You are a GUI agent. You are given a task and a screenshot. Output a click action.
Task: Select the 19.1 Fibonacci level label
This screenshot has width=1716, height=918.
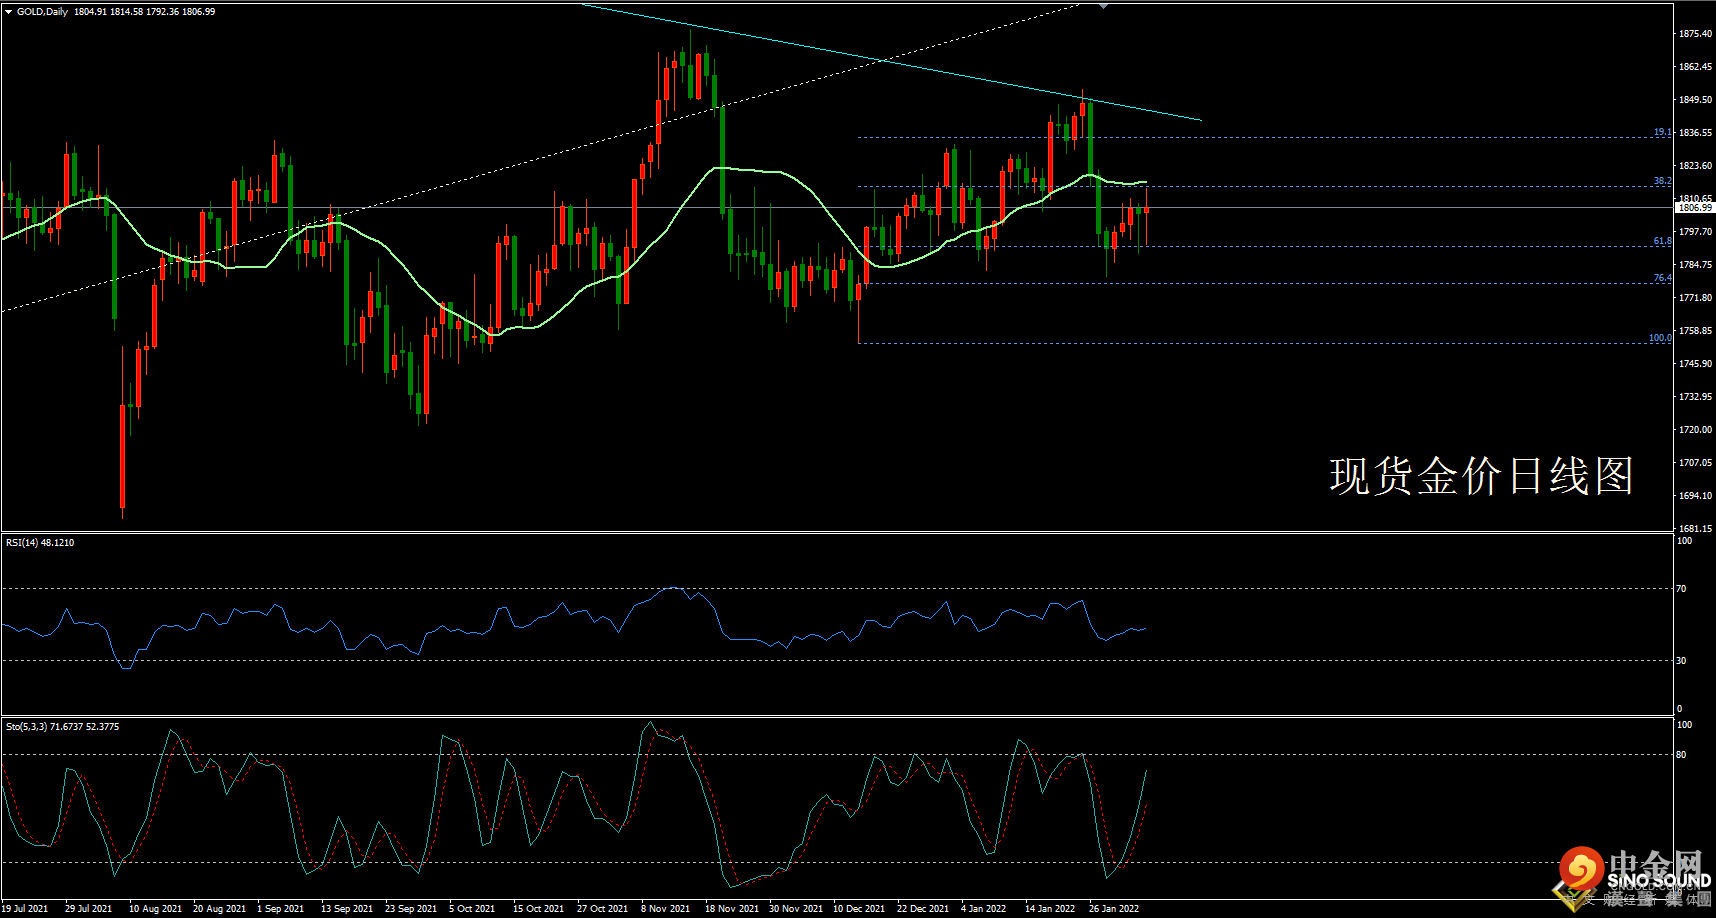(x=1662, y=132)
